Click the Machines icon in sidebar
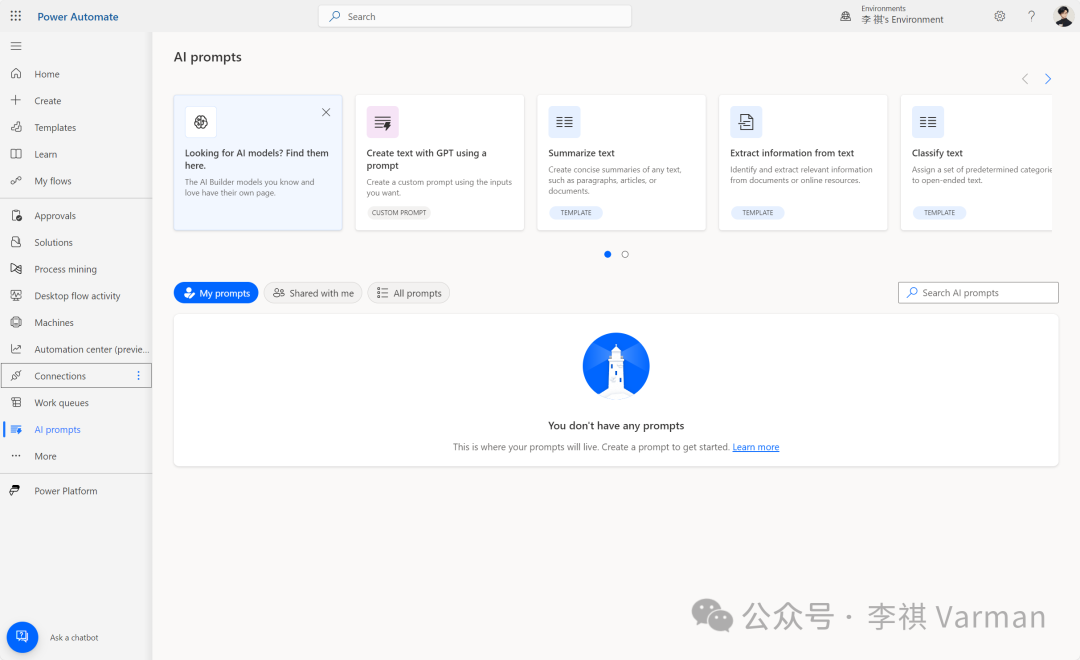1080x660 pixels. tap(16, 322)
